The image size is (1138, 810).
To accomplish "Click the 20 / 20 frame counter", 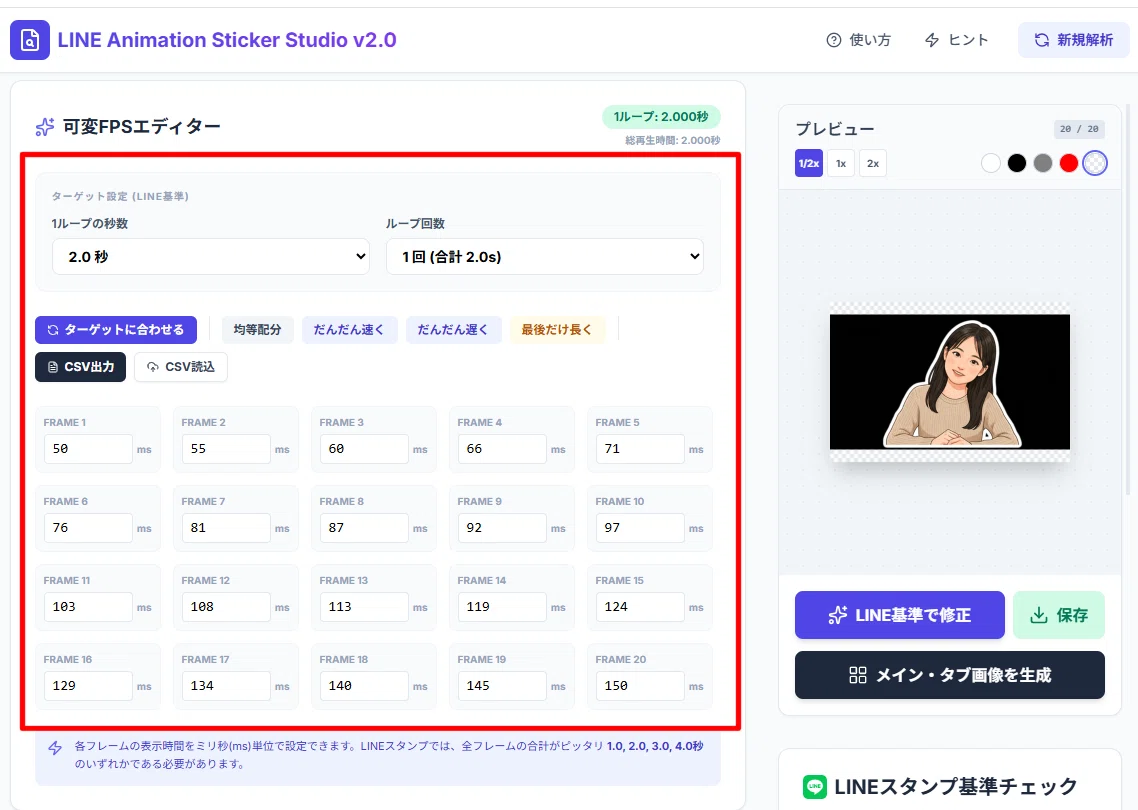I will tap(1079, 129).
